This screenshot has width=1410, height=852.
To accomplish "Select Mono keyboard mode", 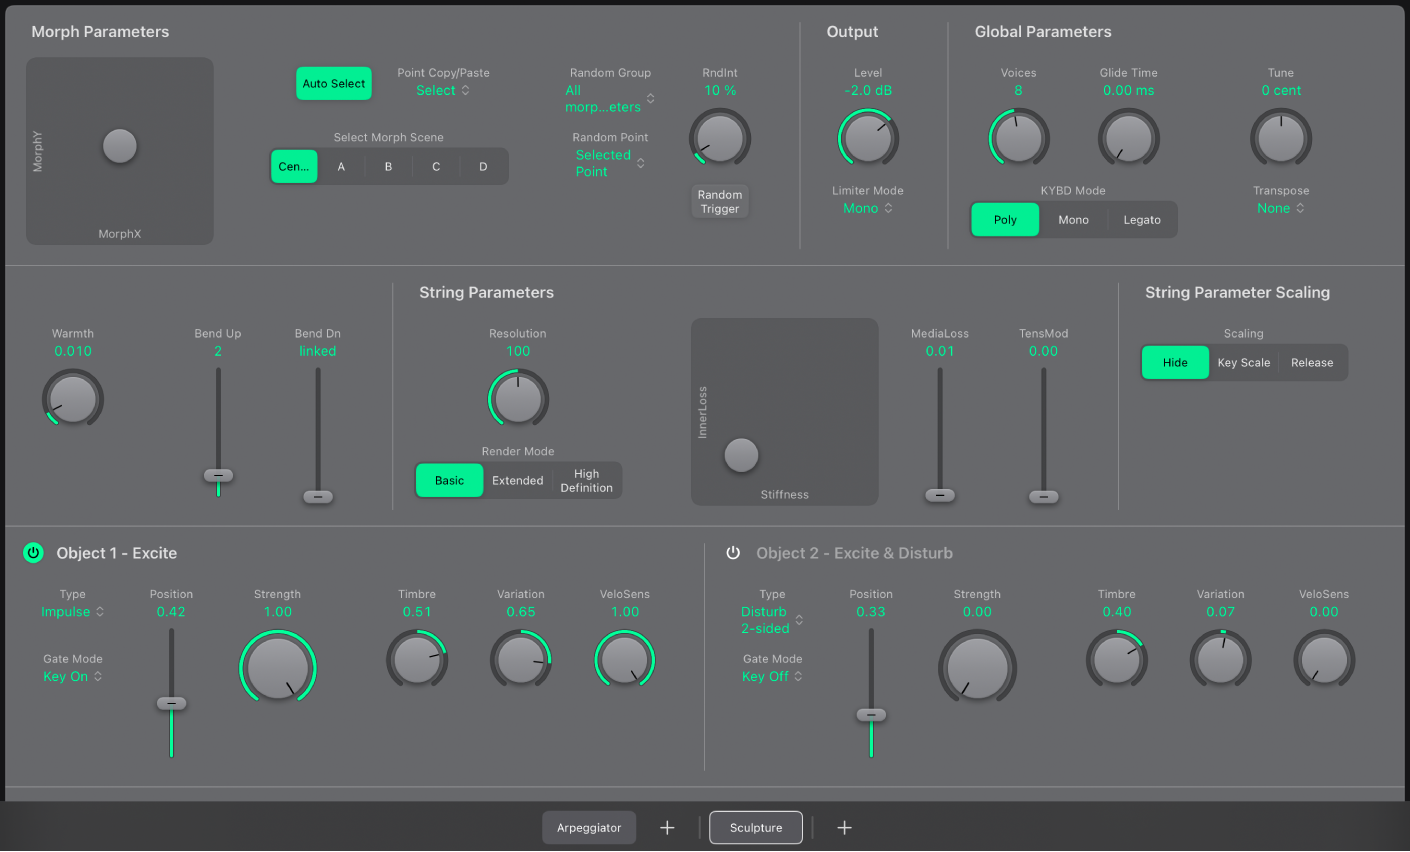I will click(x=1073, y=220).
